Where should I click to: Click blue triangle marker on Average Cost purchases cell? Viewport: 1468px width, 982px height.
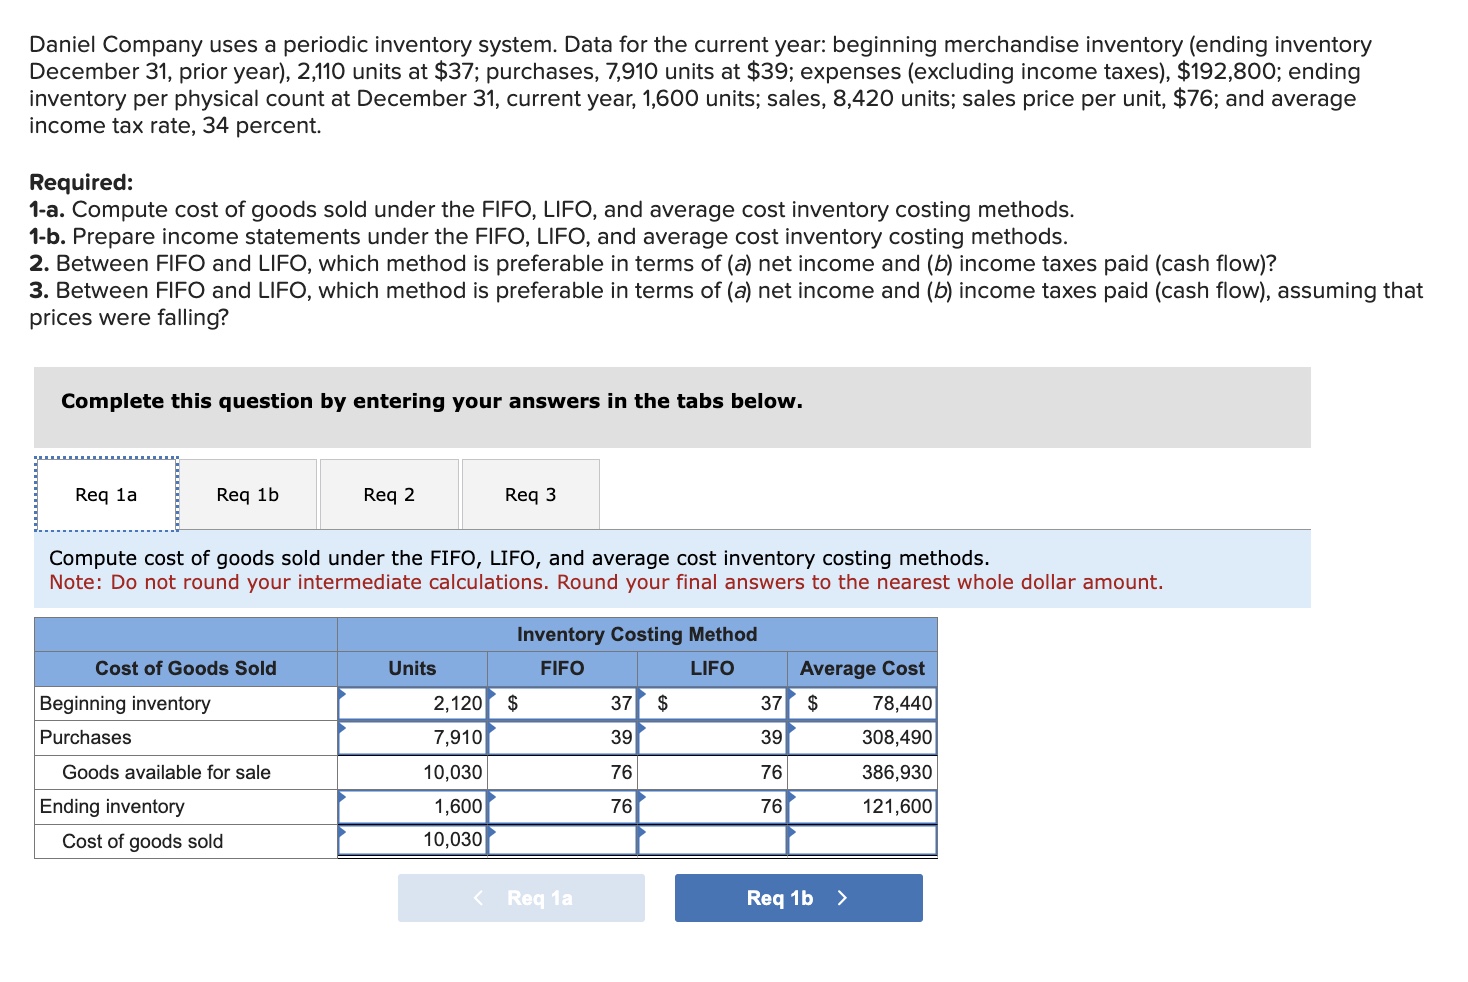point(790,730)
